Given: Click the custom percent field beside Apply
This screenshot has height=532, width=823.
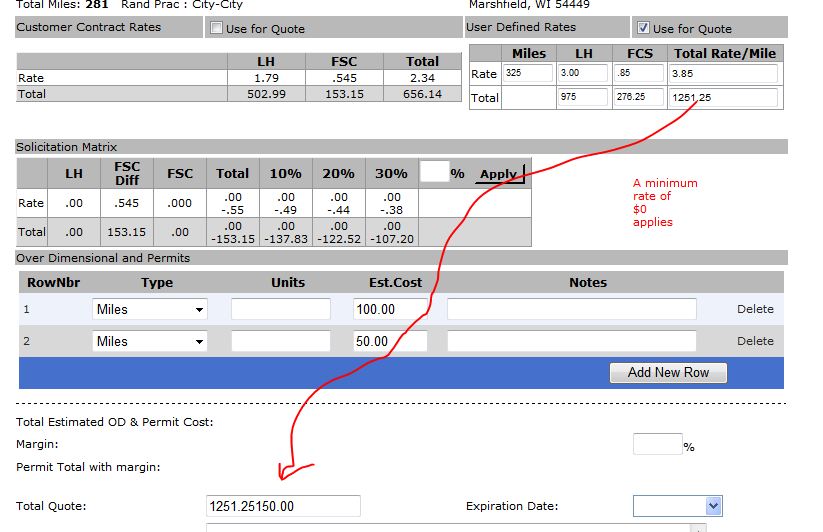Looking at the screenshot, I should point(434,172).
